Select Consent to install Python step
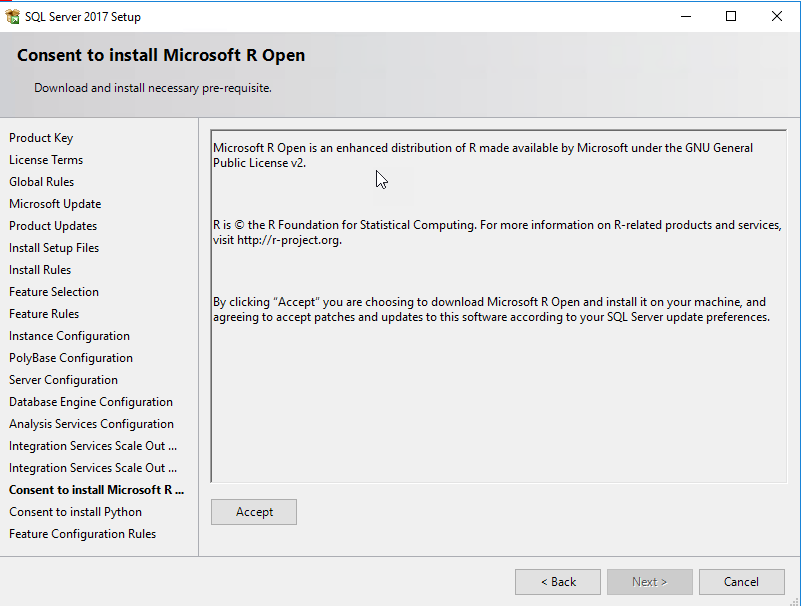This screenshot has width=801, height=606. coord(75,512)
